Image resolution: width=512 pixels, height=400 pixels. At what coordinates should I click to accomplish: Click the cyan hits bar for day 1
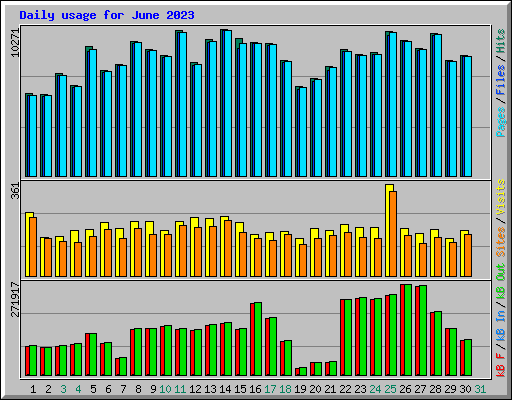coord(33,136)
